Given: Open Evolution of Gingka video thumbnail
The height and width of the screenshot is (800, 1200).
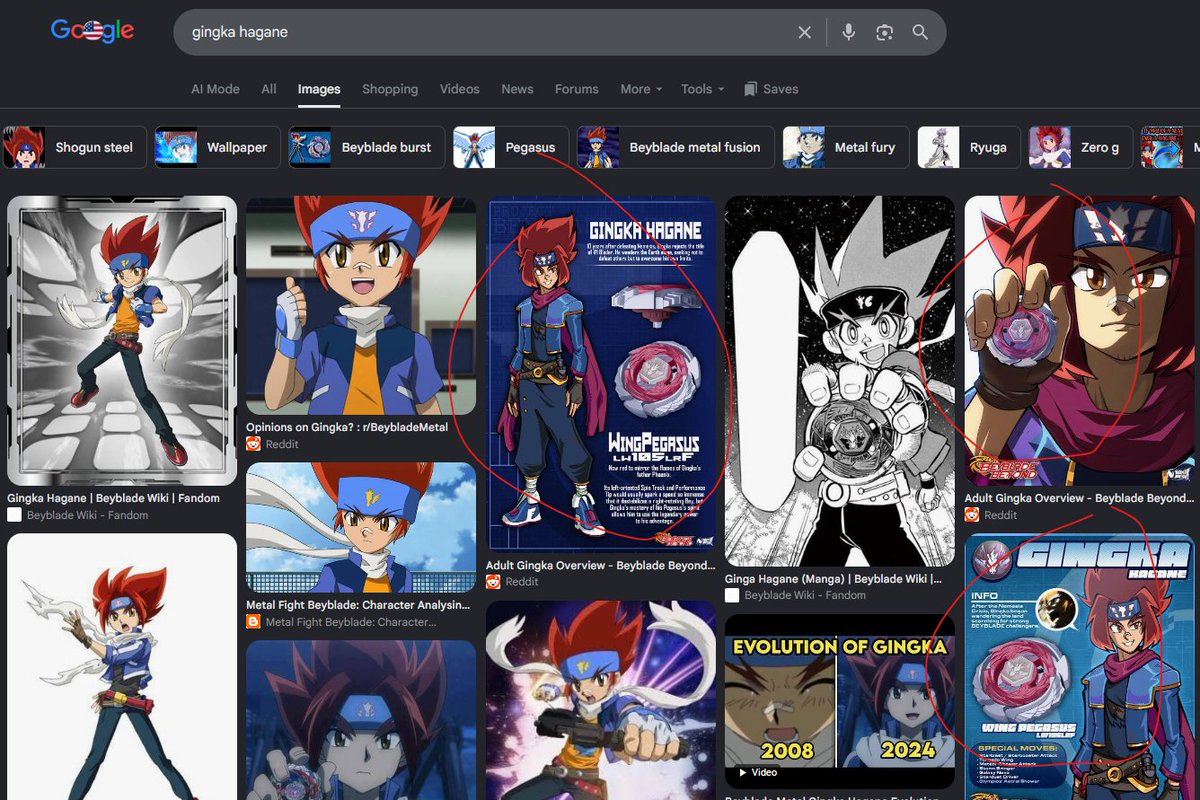Looking at the screenshot, I should coord(840,703).
